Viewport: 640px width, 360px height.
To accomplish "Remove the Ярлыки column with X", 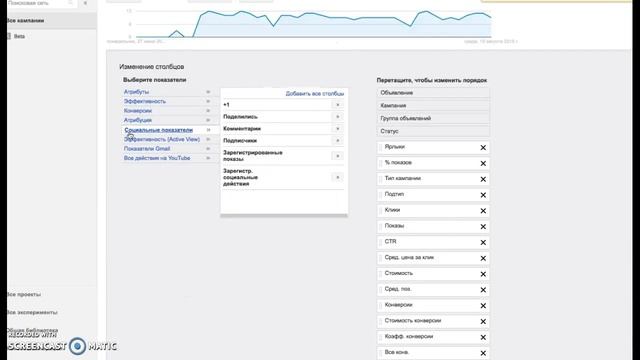I will (x=483, y=148).
